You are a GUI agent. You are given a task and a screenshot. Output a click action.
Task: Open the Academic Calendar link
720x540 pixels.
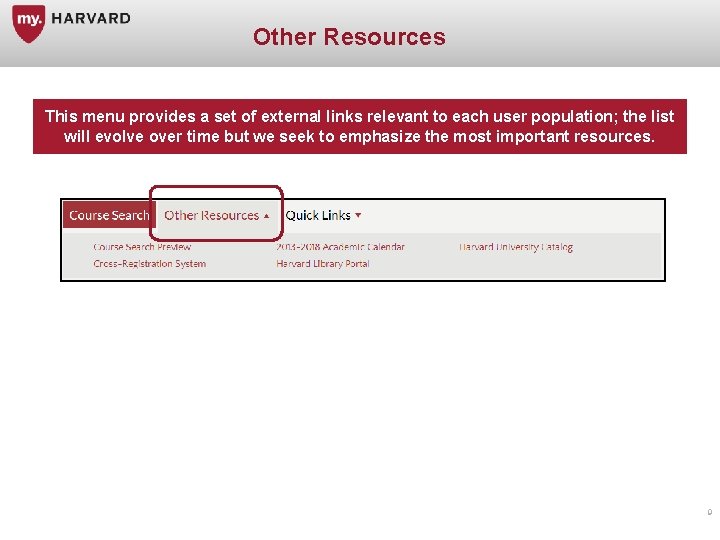click(340, 247)
